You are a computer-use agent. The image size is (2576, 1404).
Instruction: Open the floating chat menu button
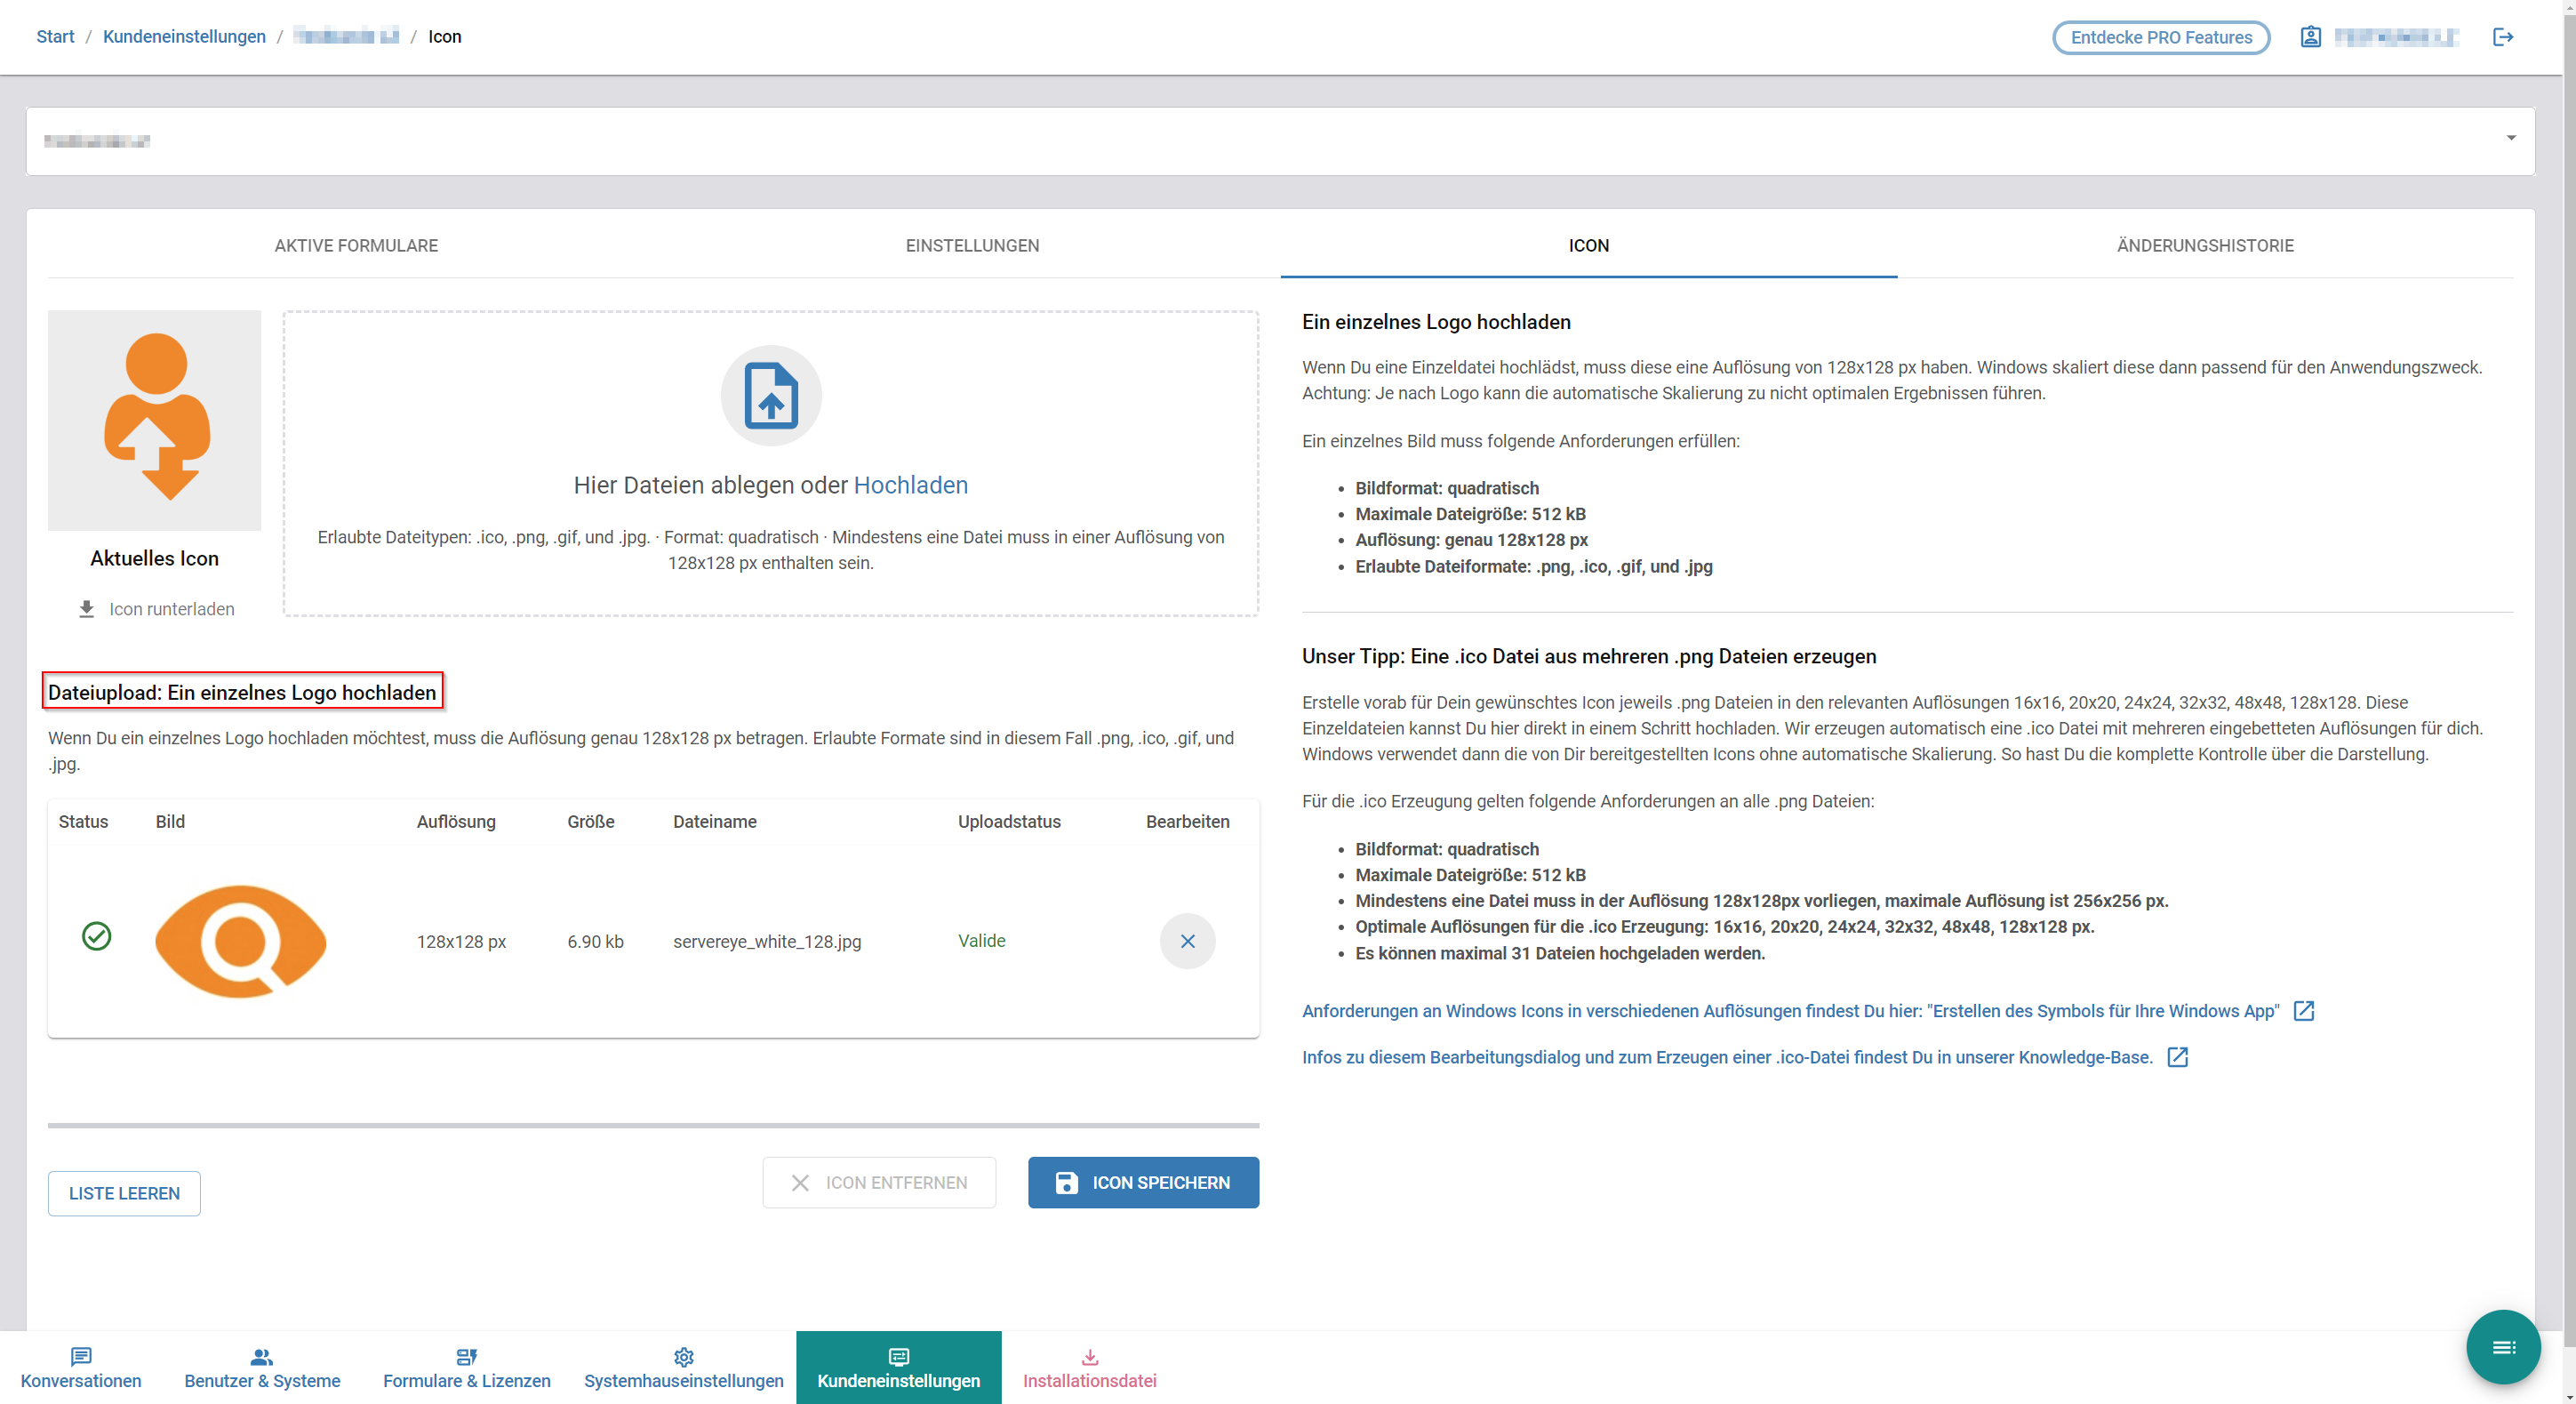point(2503,1347)
